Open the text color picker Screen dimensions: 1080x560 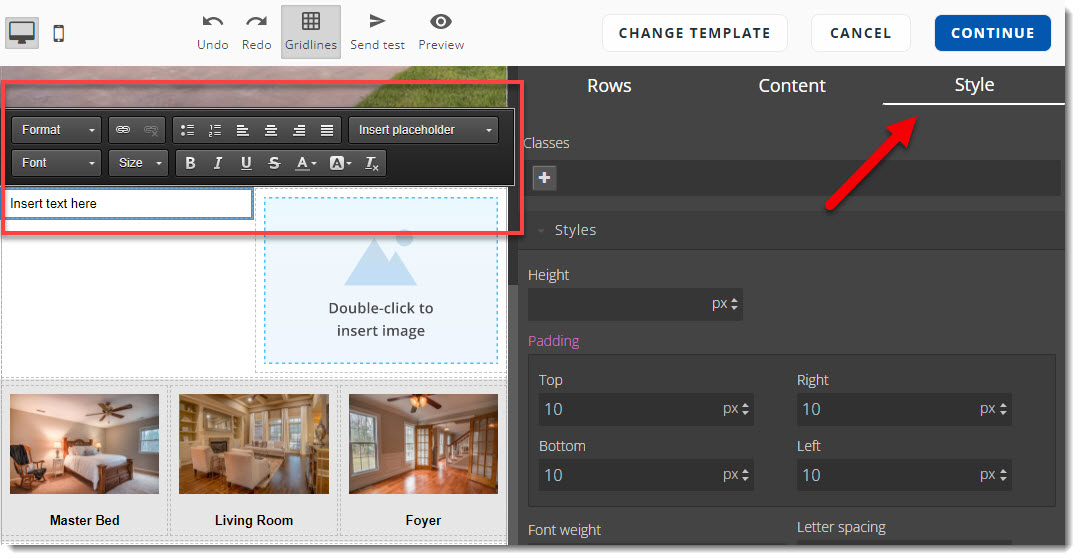click(305, 163)
